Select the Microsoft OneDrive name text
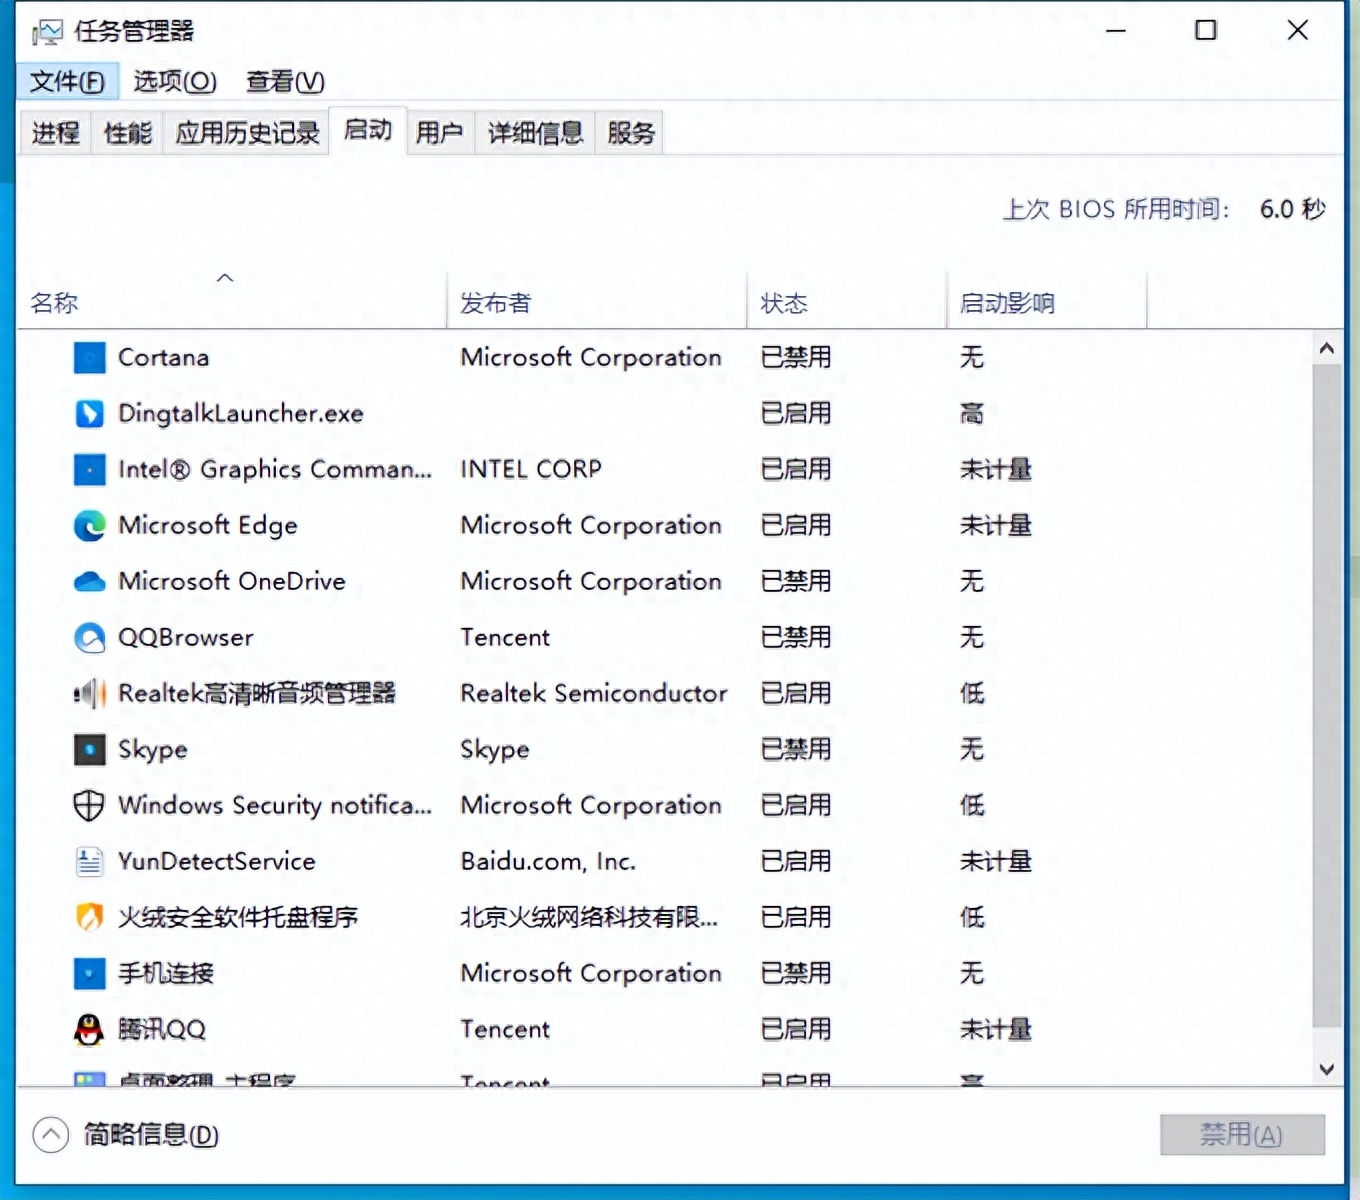The image size is (1360, 1200). pos(232,581)
